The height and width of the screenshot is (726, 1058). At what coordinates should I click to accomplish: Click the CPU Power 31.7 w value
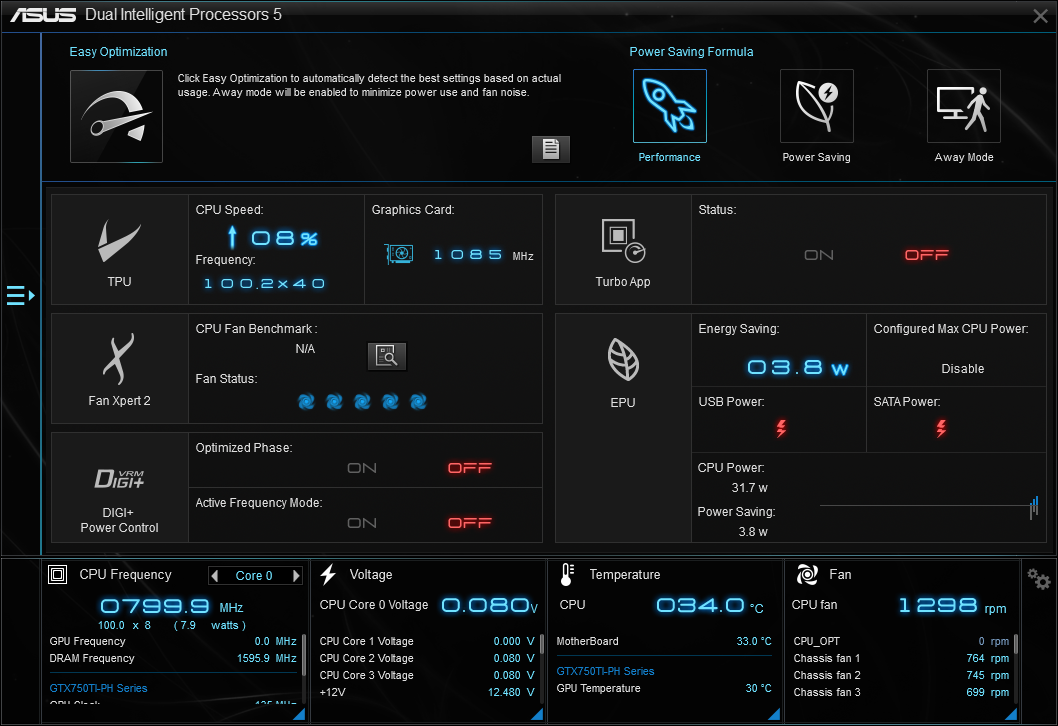pyautogui.click(x=750, y=488)
